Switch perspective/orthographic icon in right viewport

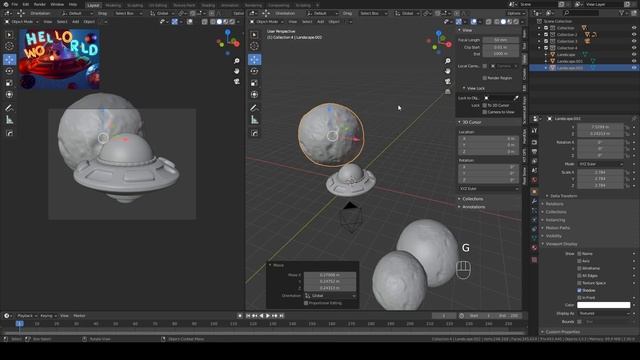pyautogui.click(x=448, y=91)
